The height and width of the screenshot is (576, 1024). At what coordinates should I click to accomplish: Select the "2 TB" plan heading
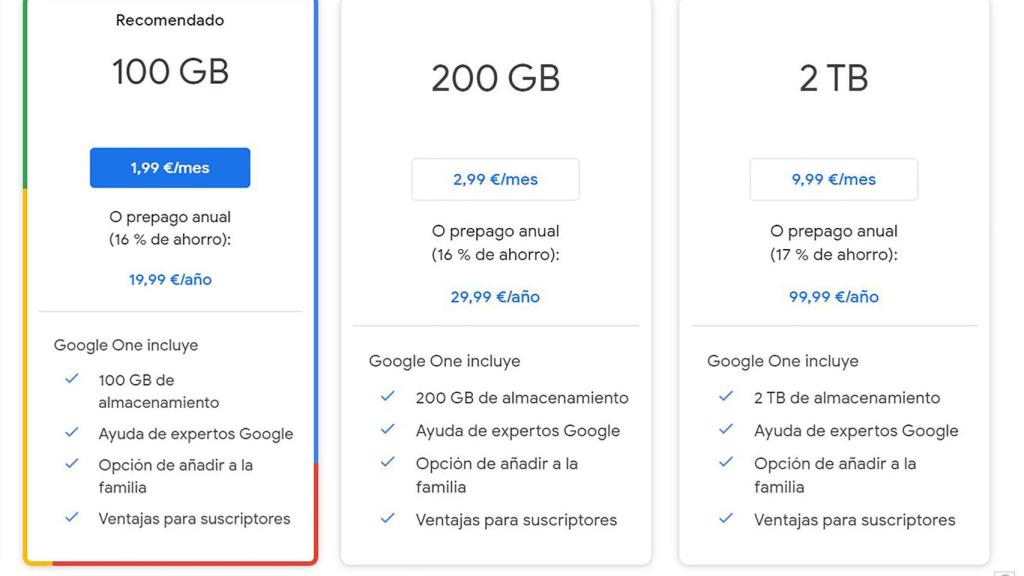point(831,78)
